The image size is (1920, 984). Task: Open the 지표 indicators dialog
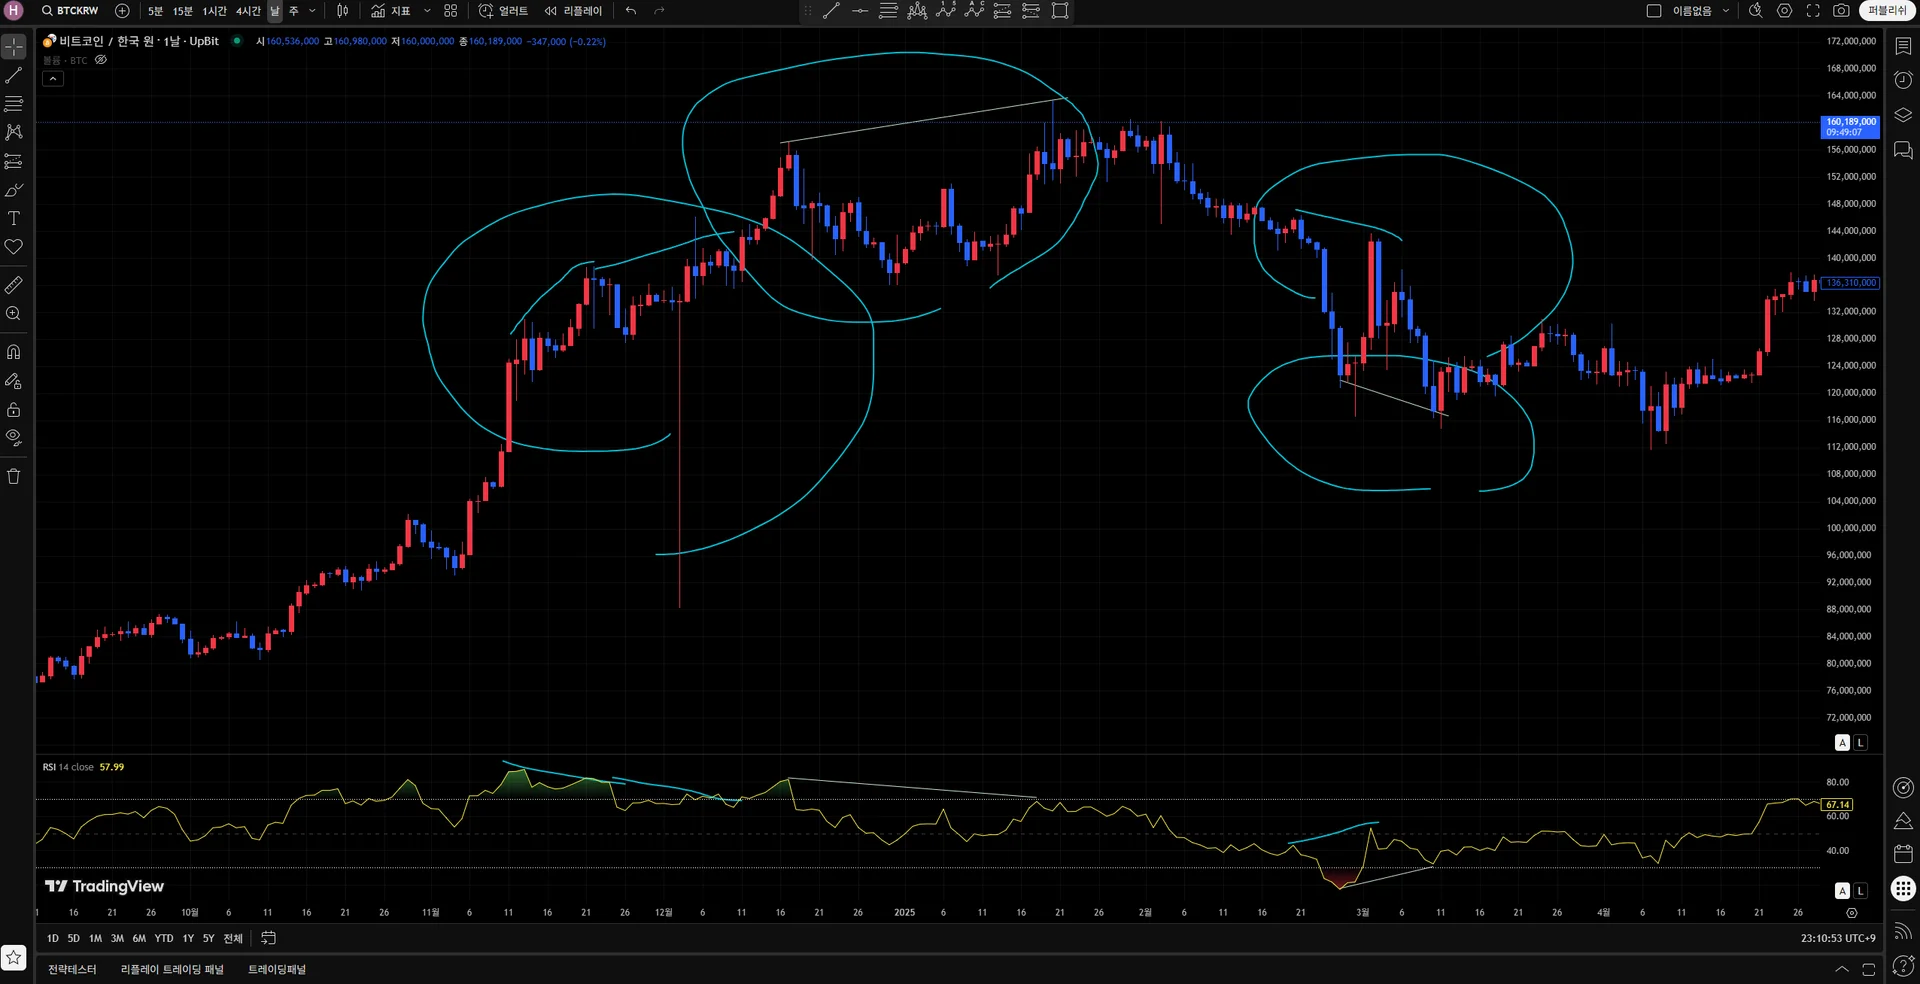[x=391, y=11]
